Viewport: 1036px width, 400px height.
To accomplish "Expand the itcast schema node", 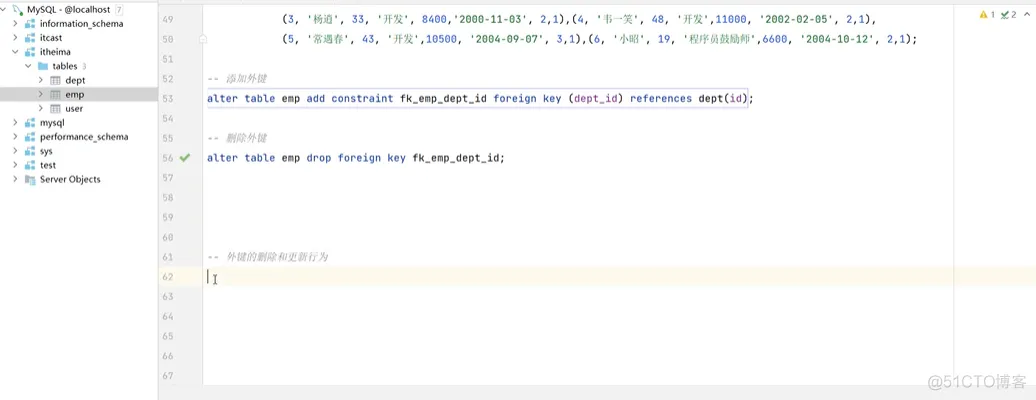I will [x=15, y=38].
